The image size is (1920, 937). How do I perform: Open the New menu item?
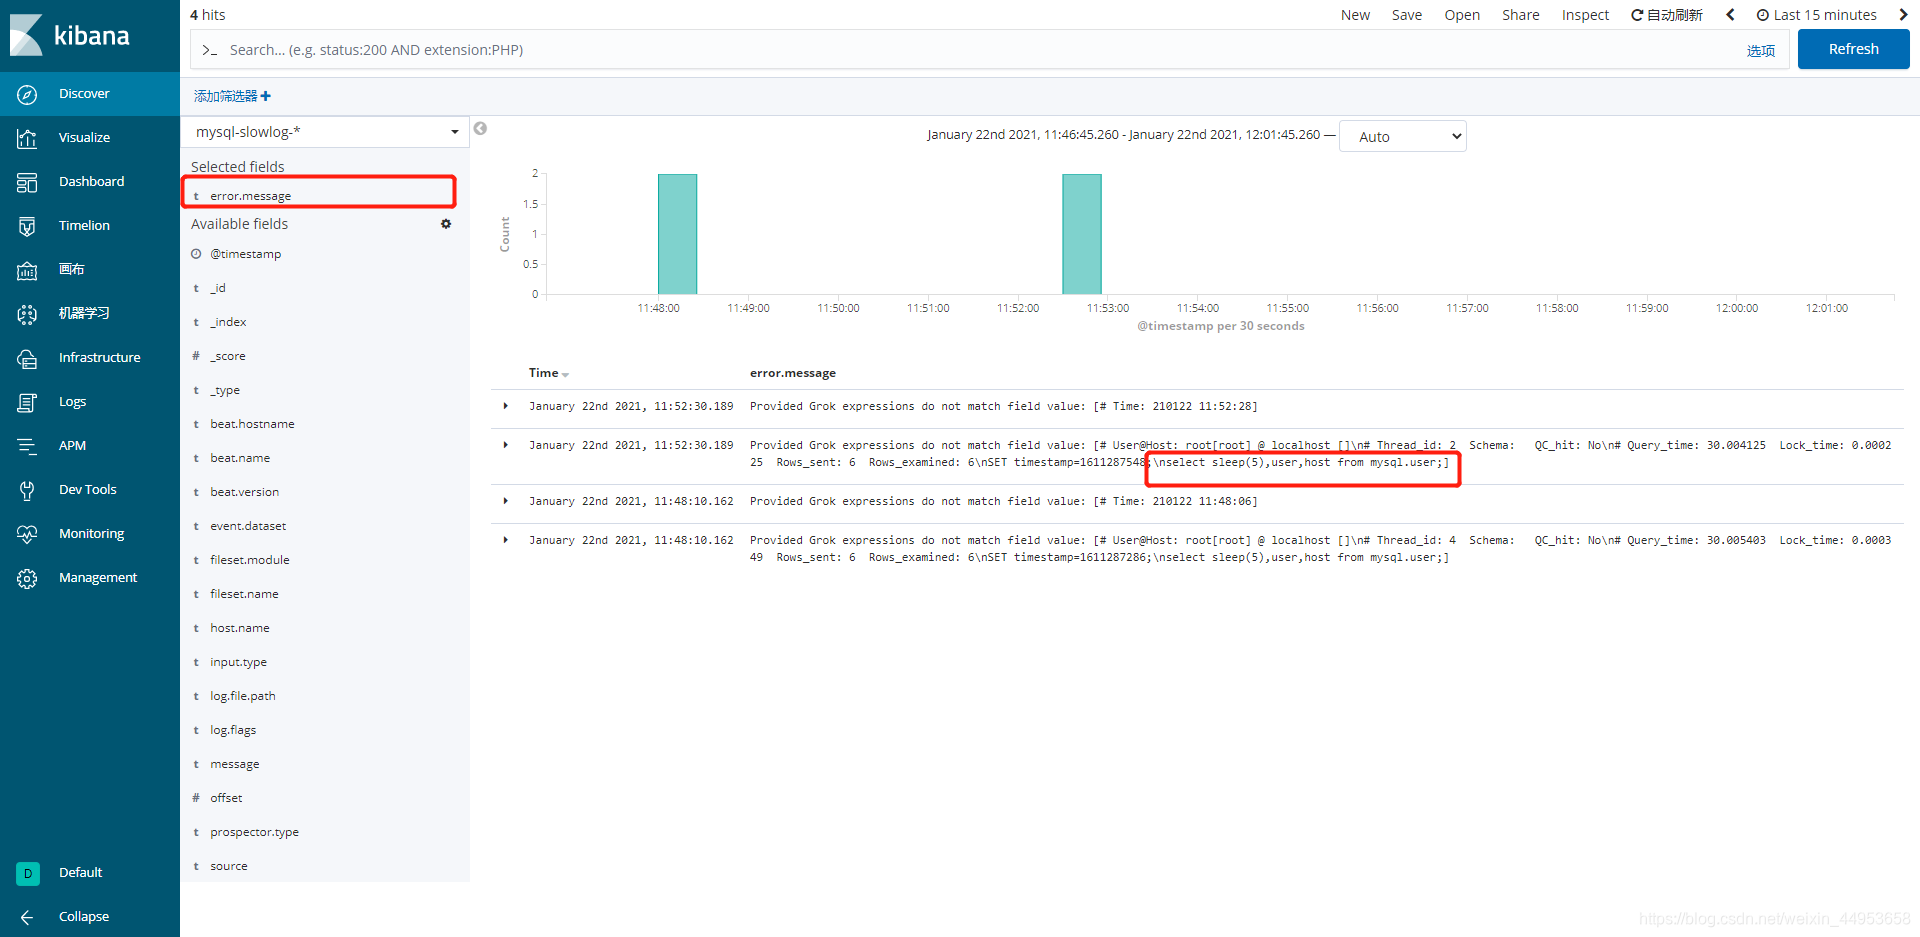click(x=1355, y=15)
